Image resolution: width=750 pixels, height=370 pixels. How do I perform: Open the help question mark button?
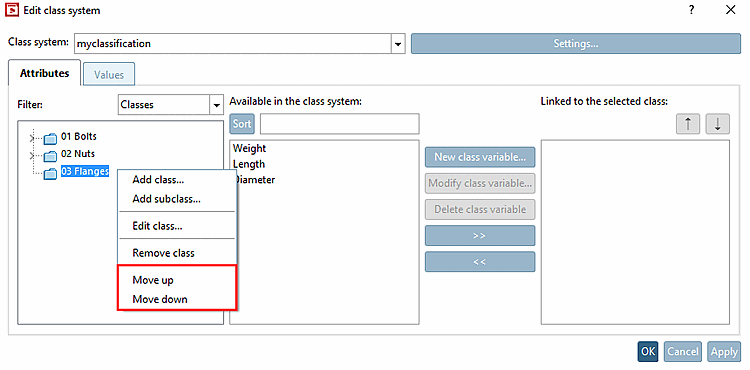coord(691,10)
